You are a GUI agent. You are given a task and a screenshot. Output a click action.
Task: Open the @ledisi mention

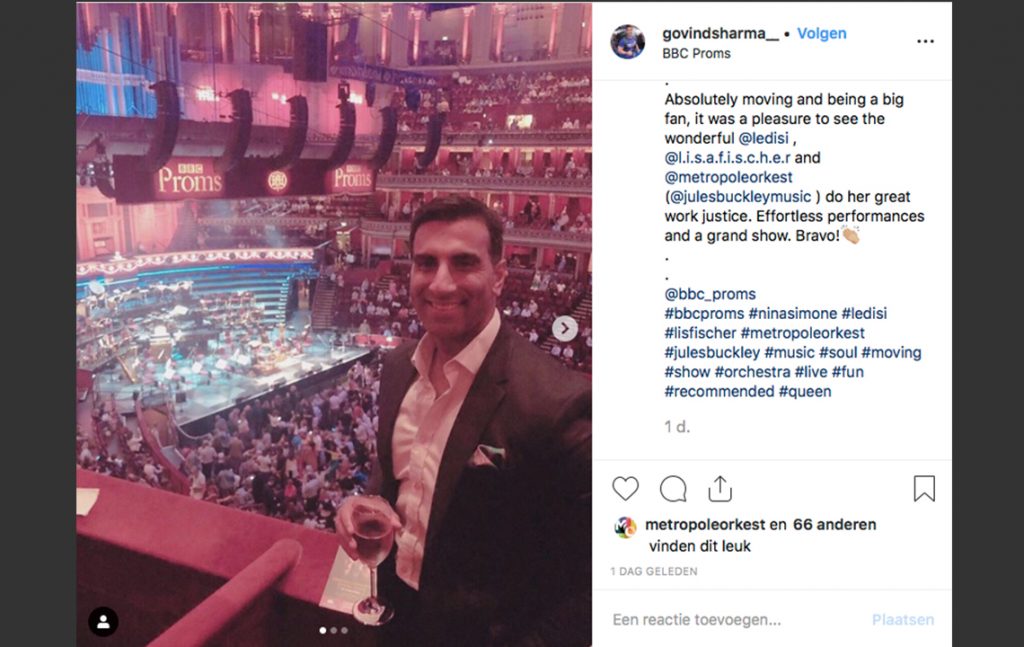tap(763, 138)
